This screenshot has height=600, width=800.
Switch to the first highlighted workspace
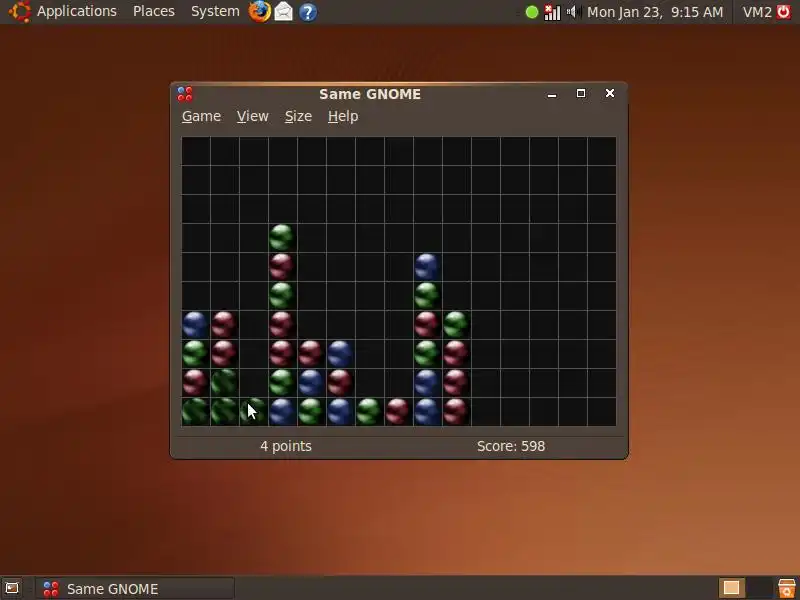click(731, 588)
